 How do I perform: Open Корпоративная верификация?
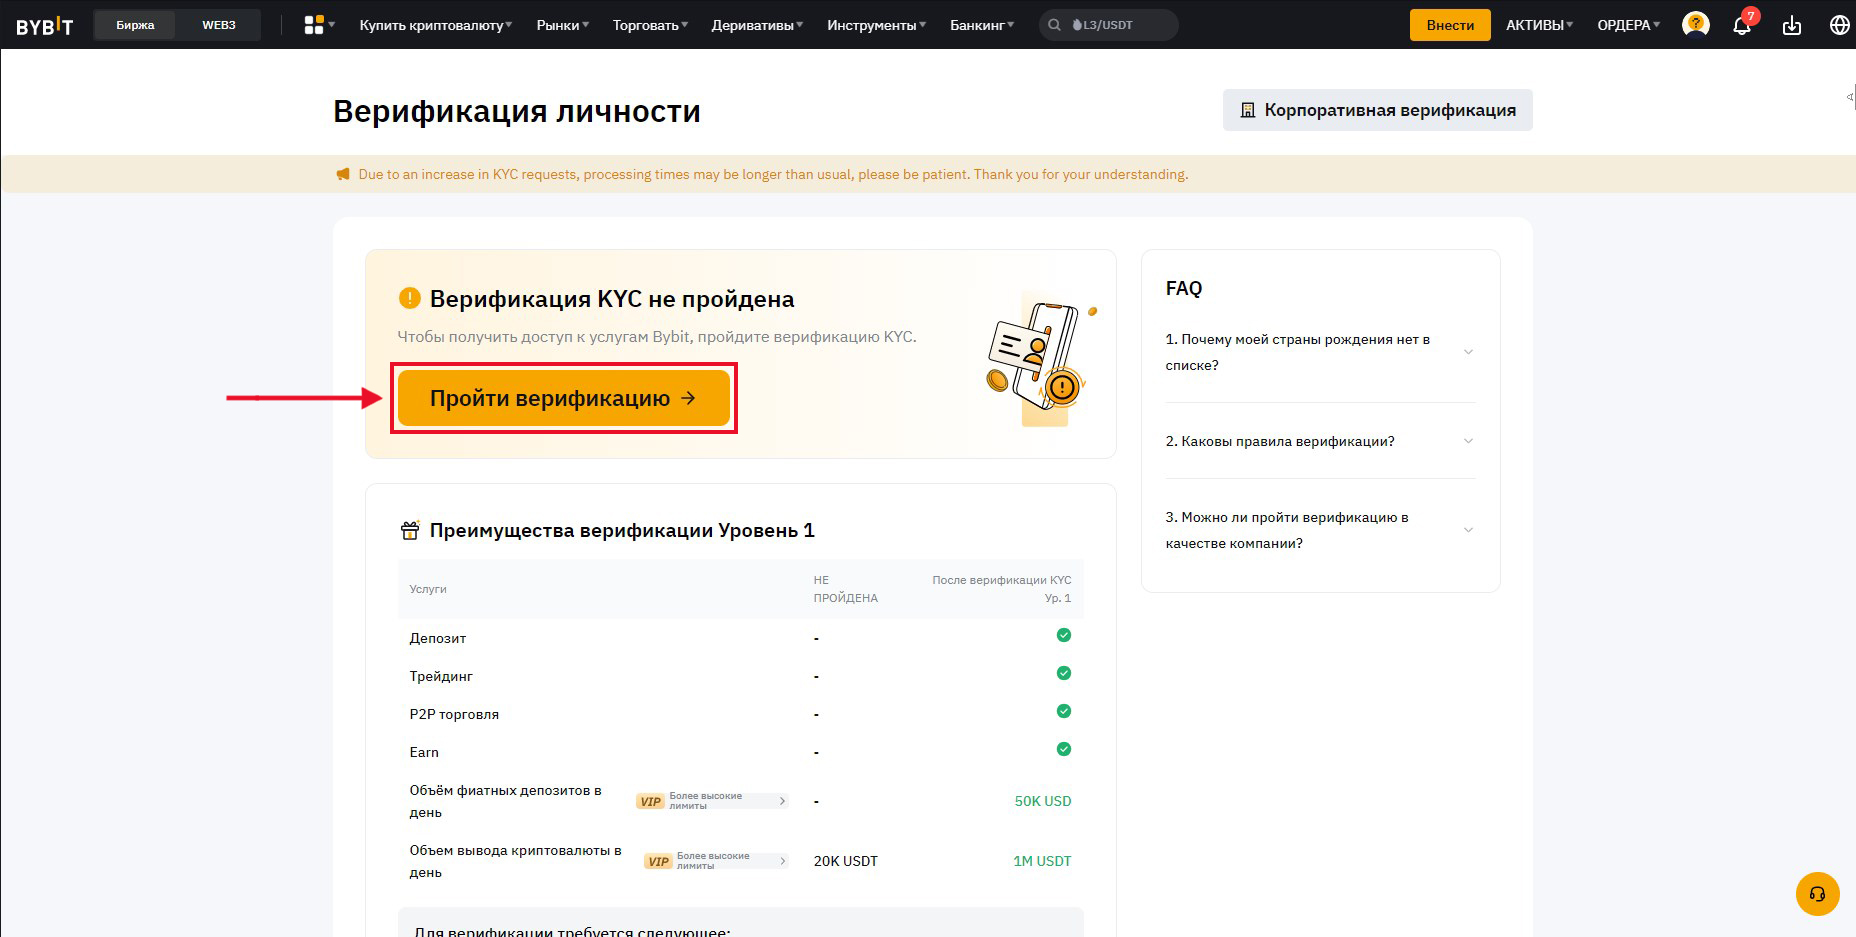[1378, 110]
